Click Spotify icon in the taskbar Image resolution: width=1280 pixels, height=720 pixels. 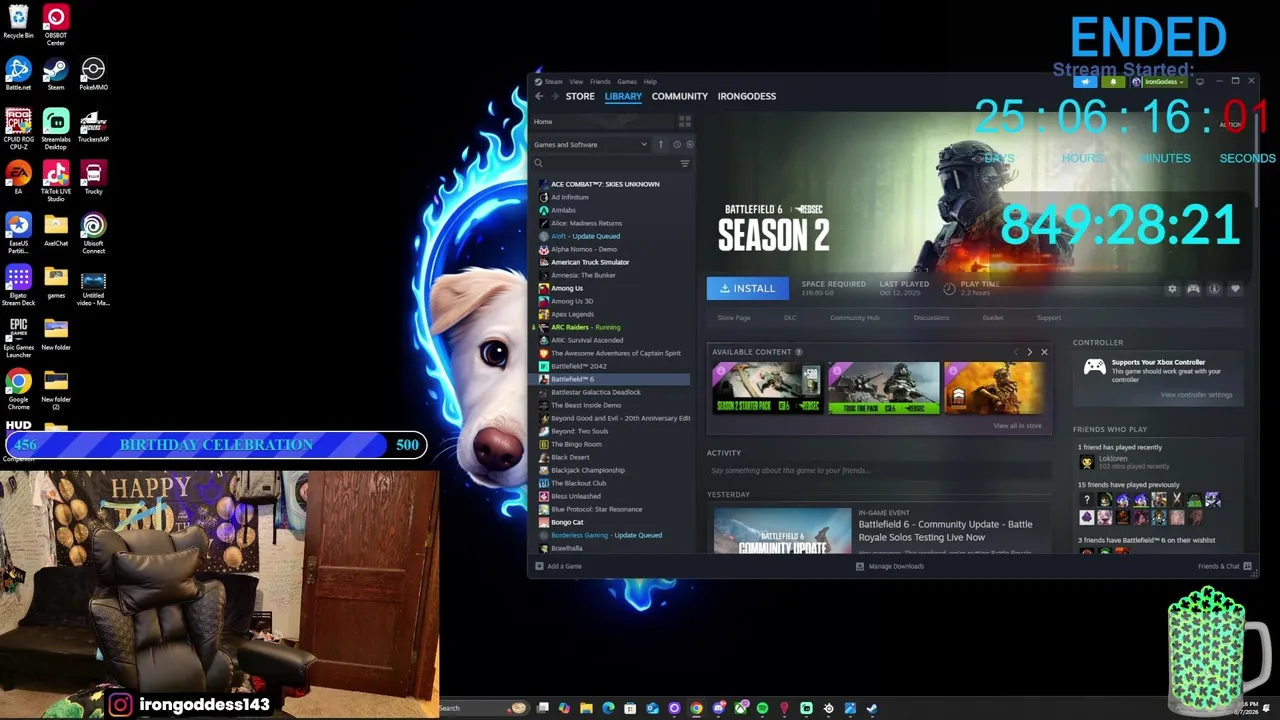click(x=762, y=708)
